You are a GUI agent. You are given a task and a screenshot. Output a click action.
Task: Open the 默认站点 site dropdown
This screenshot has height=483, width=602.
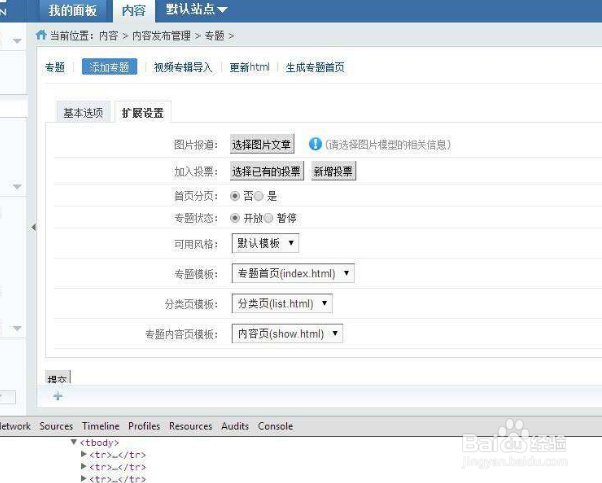click(196, 9)
